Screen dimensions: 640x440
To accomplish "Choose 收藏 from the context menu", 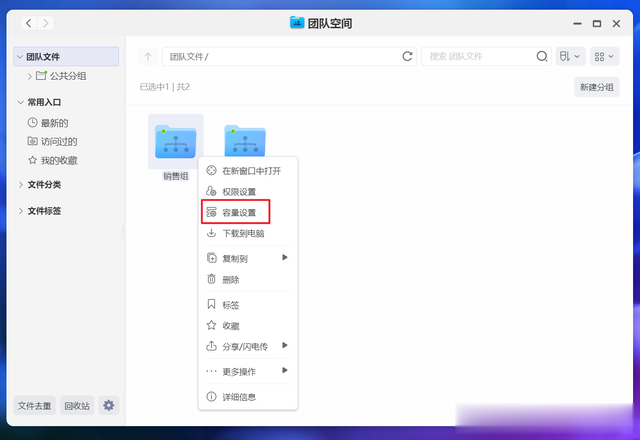I will [x=248, y=325].
